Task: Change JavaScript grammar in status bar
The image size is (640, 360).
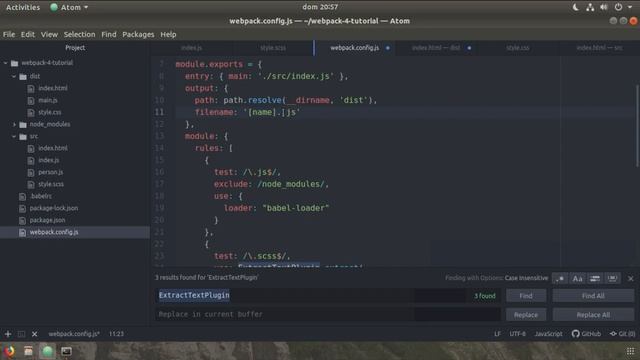Action: [549, 334]
